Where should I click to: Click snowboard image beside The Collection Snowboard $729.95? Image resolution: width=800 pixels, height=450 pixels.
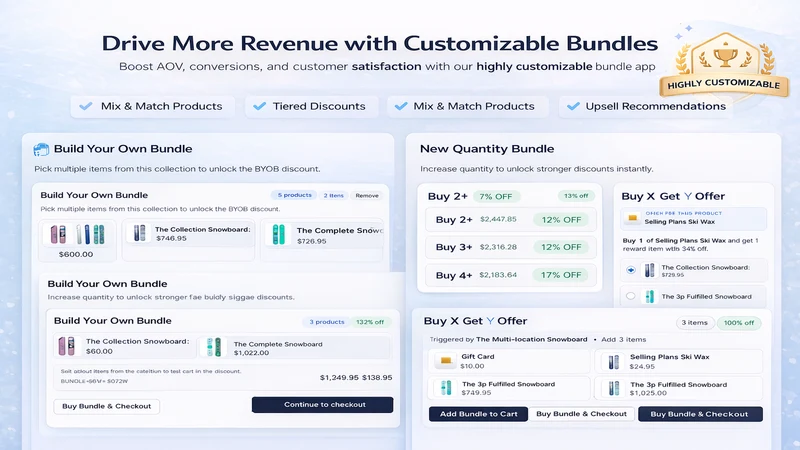tap(649, 270)
